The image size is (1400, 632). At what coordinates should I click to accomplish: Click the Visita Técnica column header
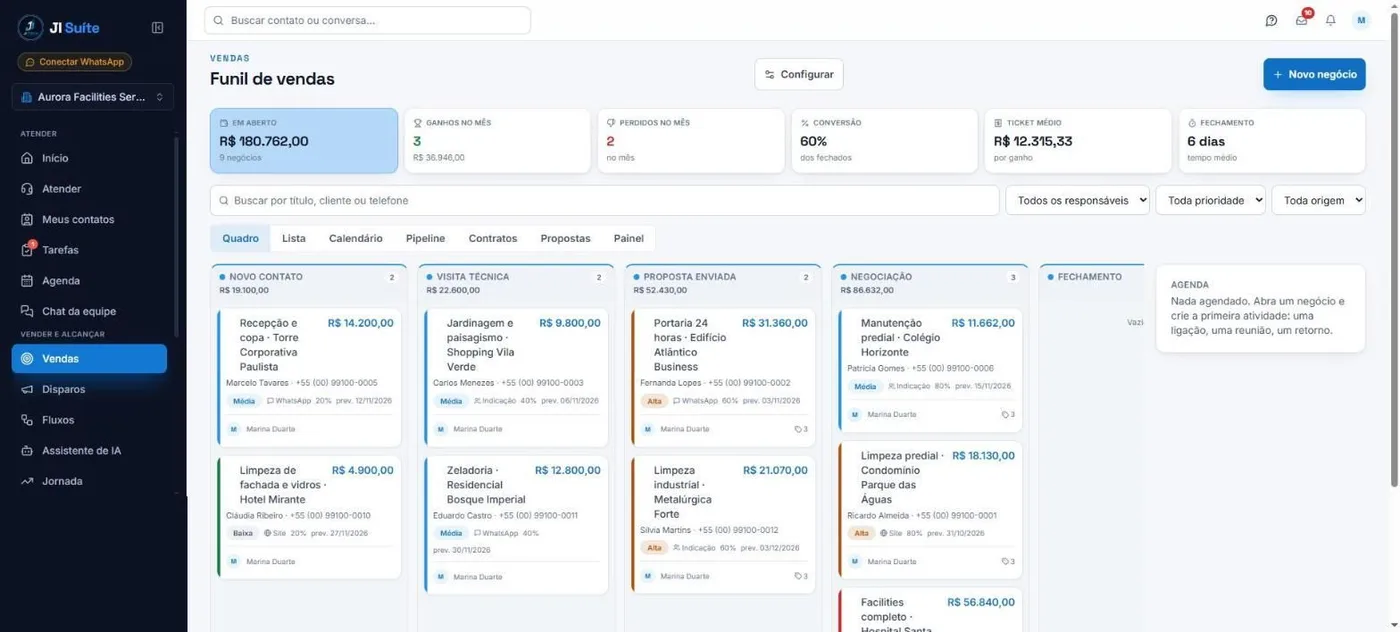(x=517, y=283)
